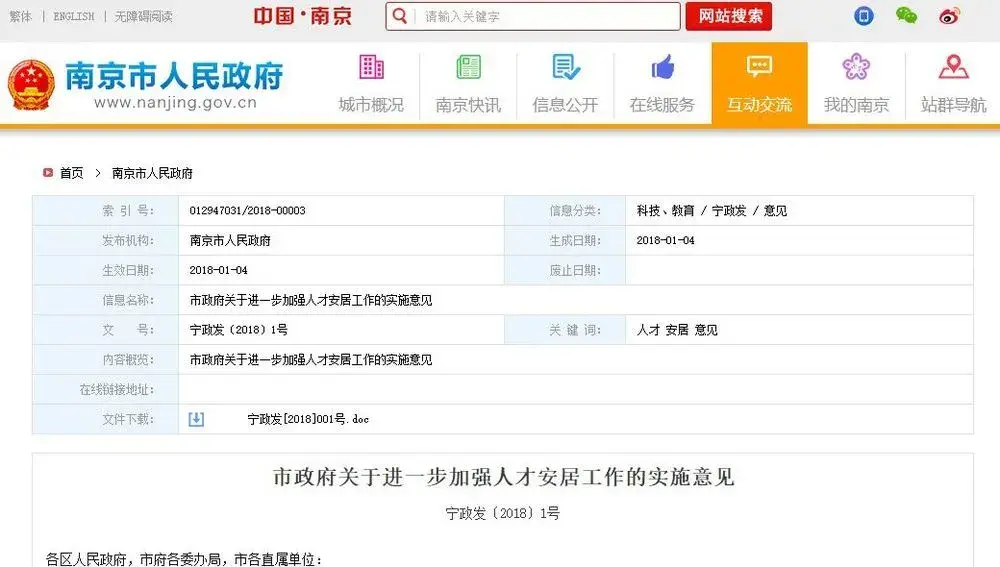
Task: Open the 城市概况 menu
Action: (371, 105)
